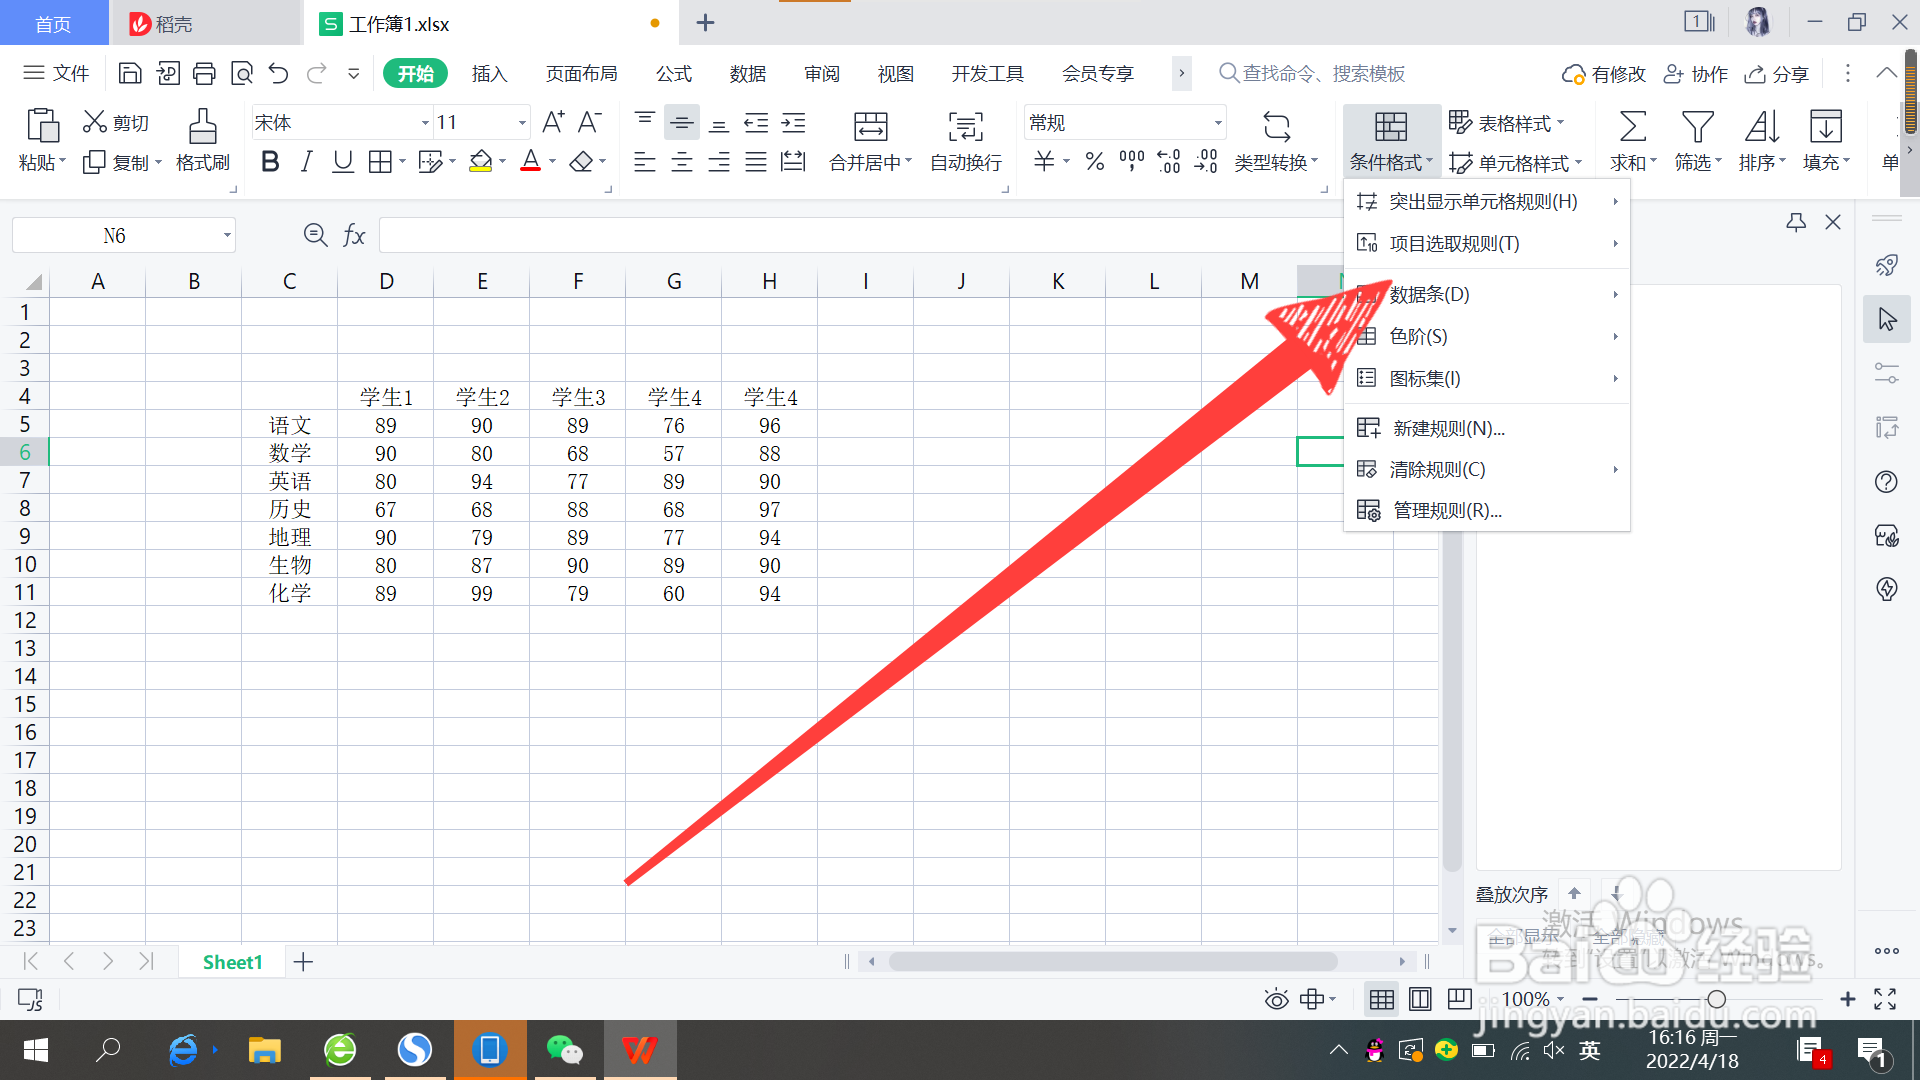Center text horizontally
Image resolution: width=1920 pixels, height=1080 pixels.
point(682,162)
